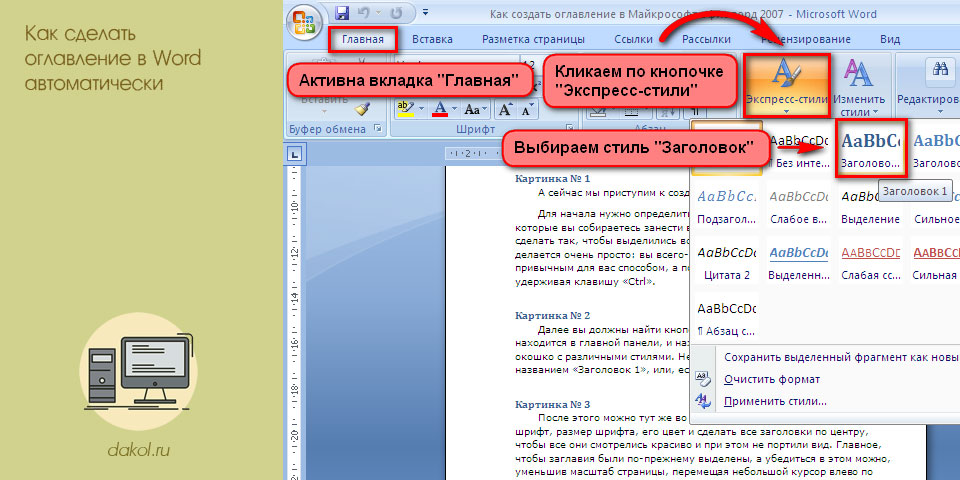Click the Undo arrow icon
This screenshot has height=480, width=960.
[363, 13]
